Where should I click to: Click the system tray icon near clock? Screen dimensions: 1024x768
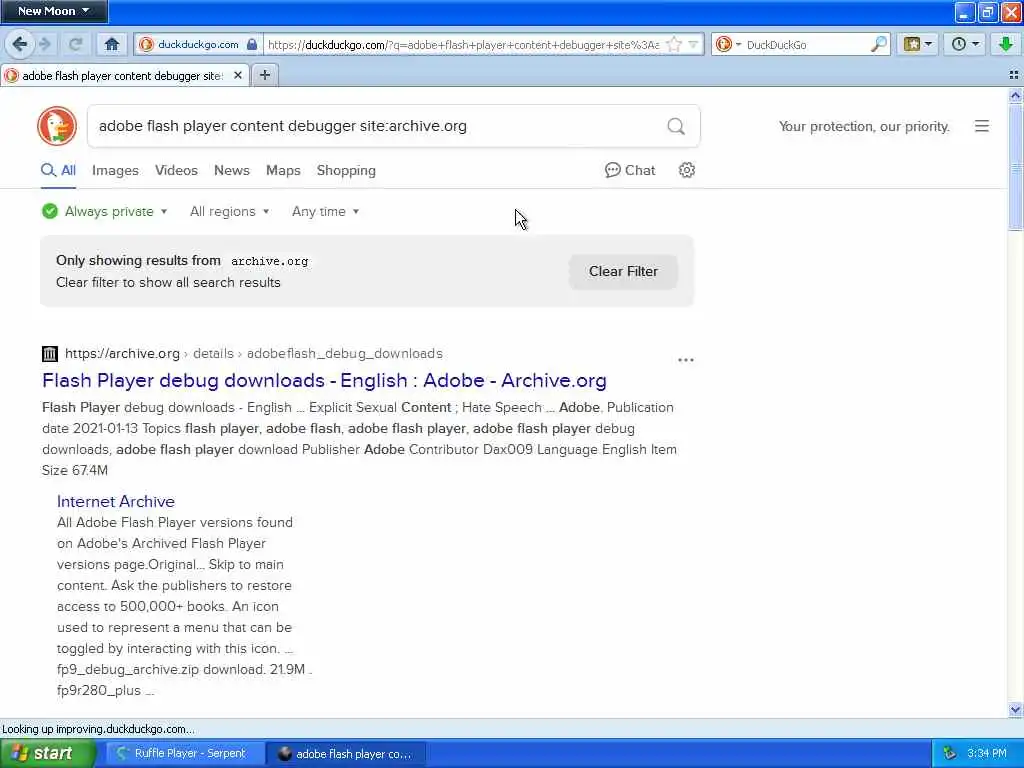click(949, 753)
